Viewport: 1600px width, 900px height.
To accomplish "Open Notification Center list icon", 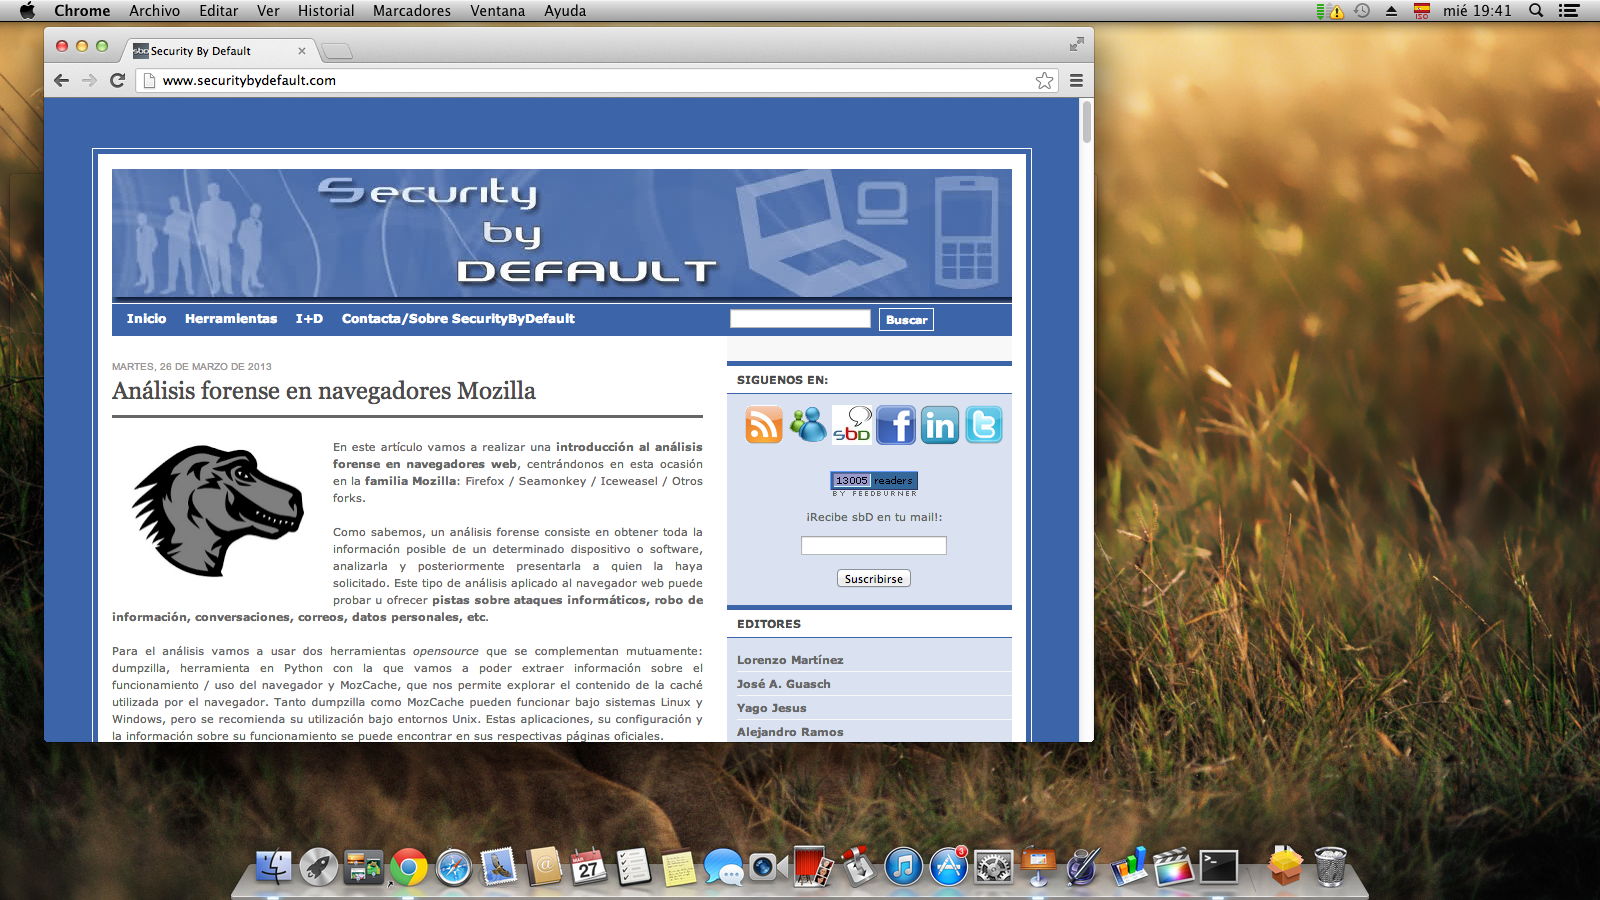I will (1569, 11).
